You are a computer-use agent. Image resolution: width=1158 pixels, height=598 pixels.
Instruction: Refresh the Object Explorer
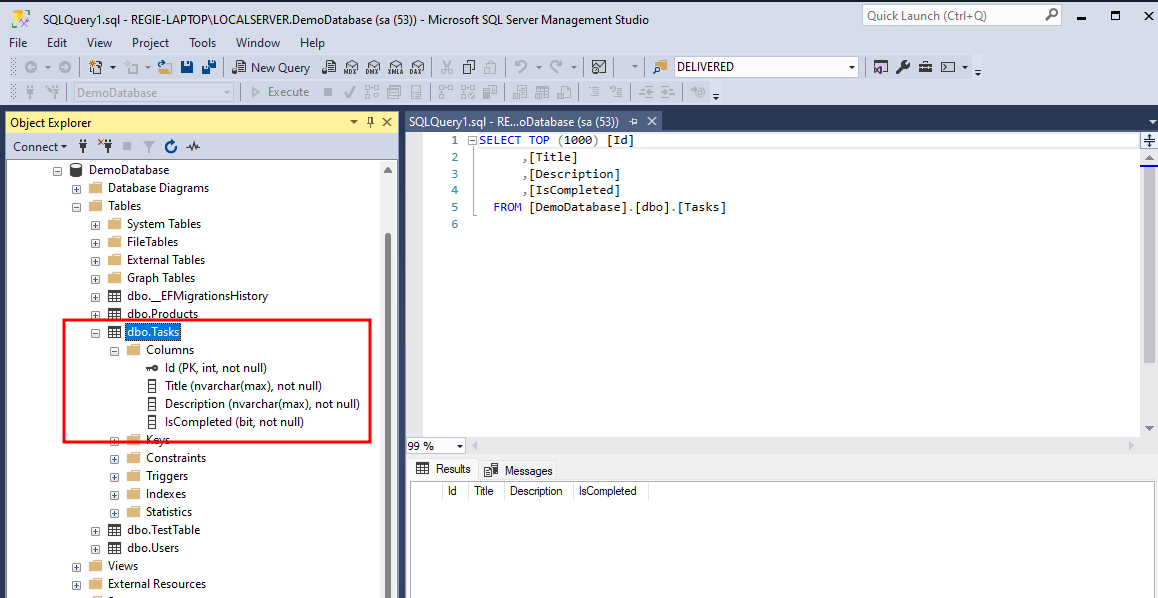click(x=170, y=146)
